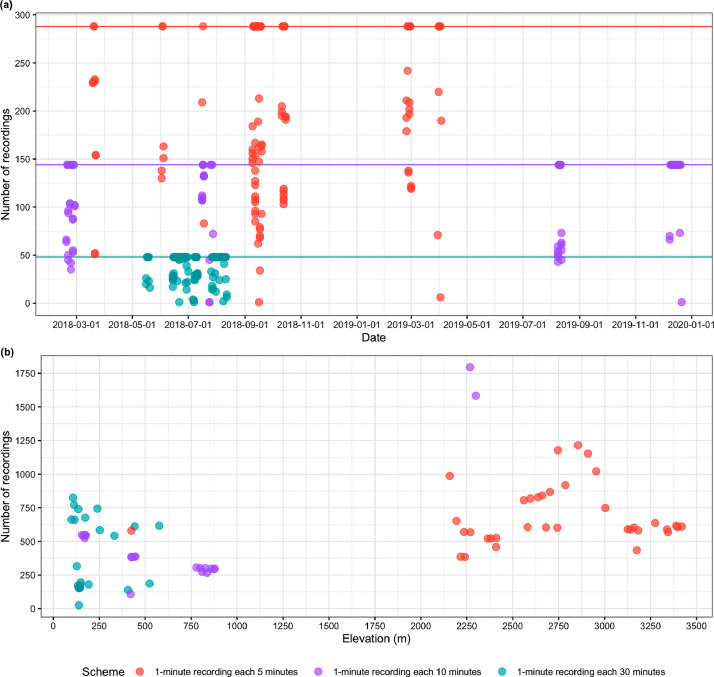Viewport: 714px width, 677px height.
Task: Click the y-axis tick '1500' in panel (b)
Action: coord(25,407)
